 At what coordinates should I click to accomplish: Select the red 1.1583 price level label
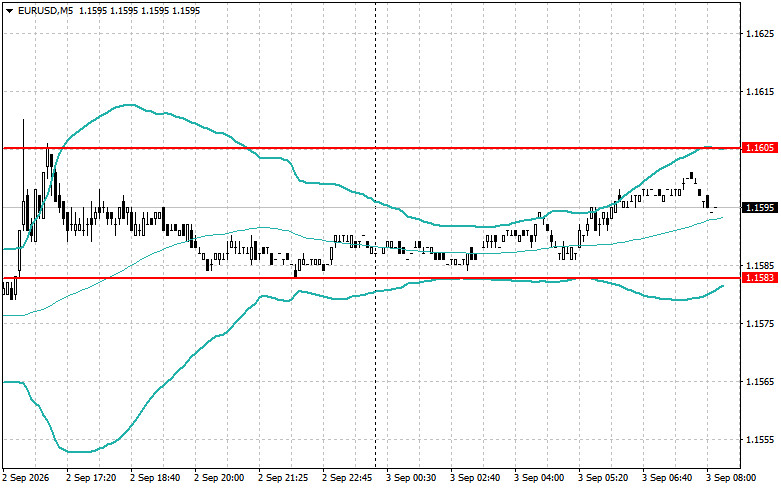click(760, 277)
